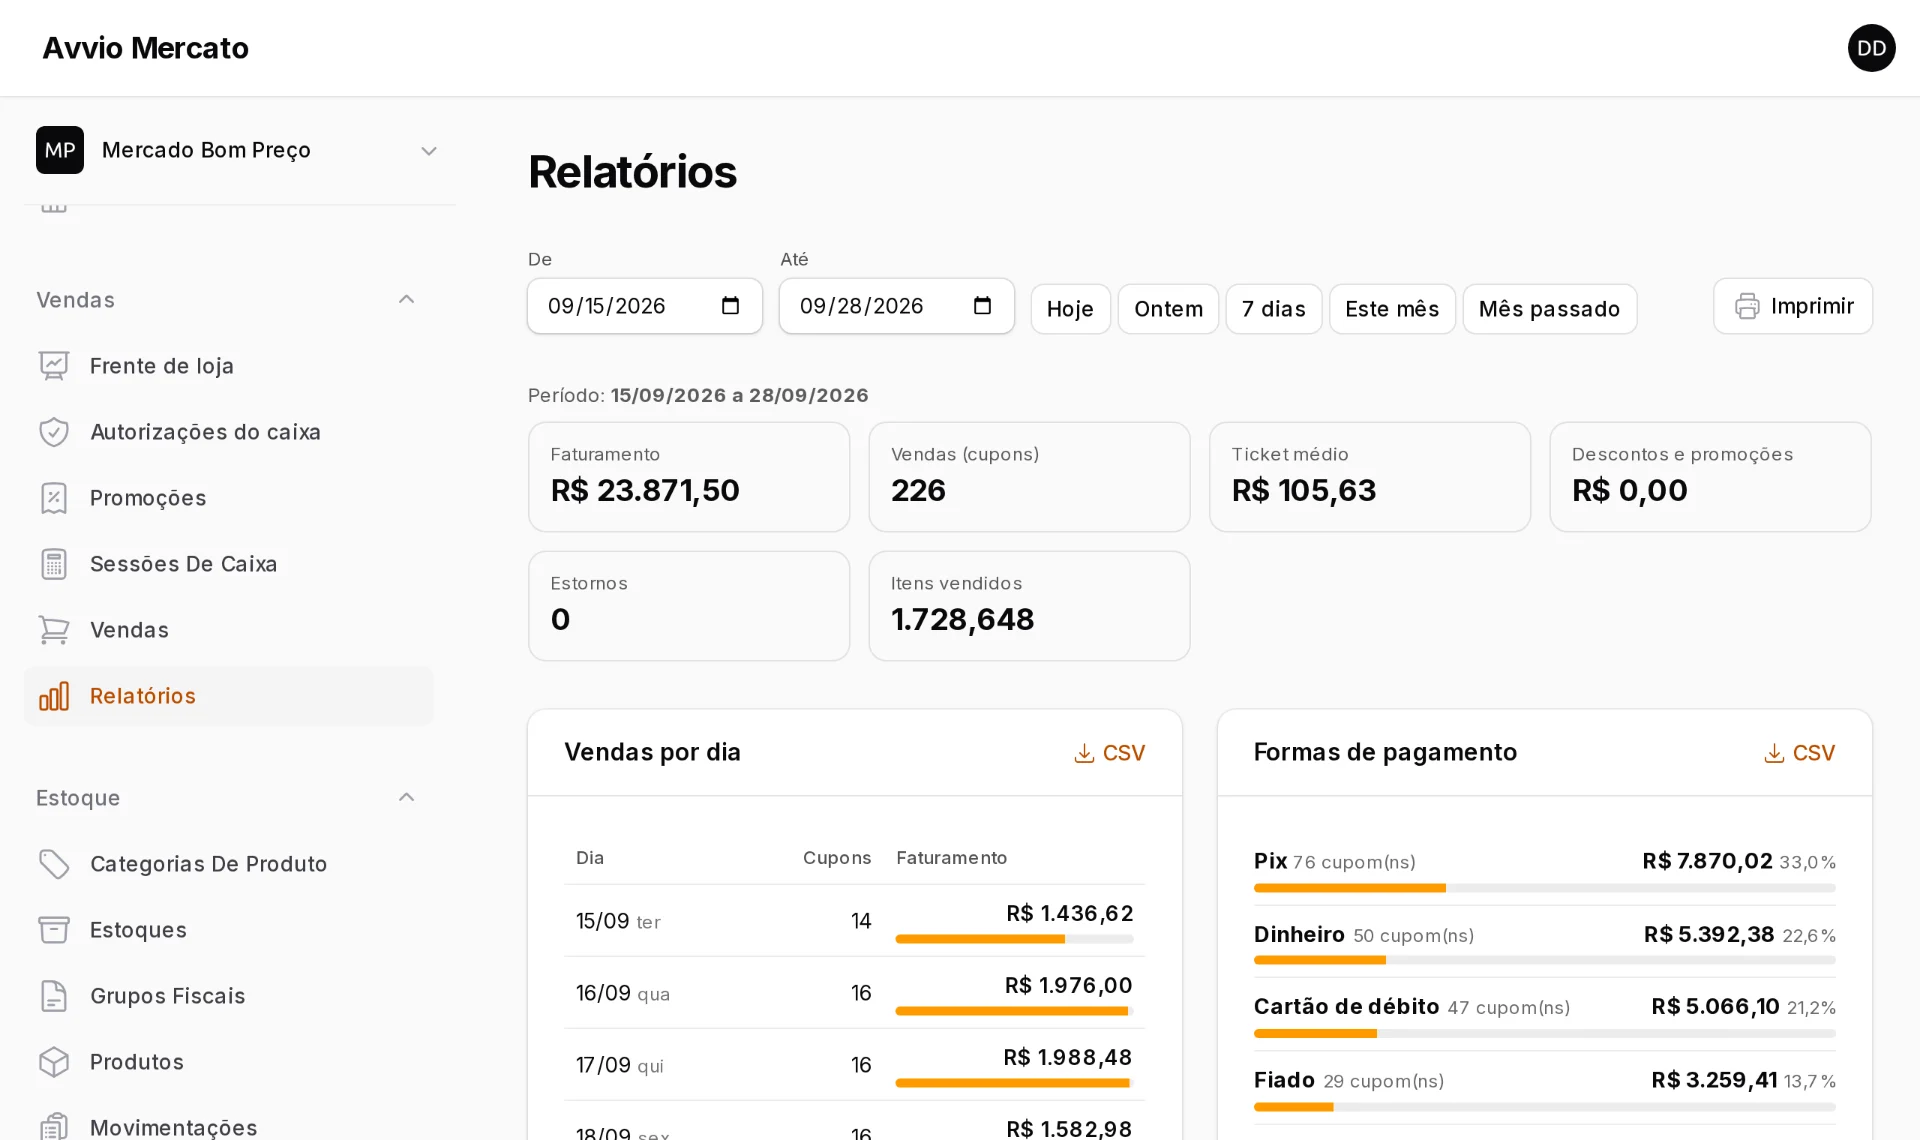The height and width of the screenshot is (1140, 1920).
Task: Click the 15/09 ter row date
Action: pyautogui.click(x=618, y=921)
